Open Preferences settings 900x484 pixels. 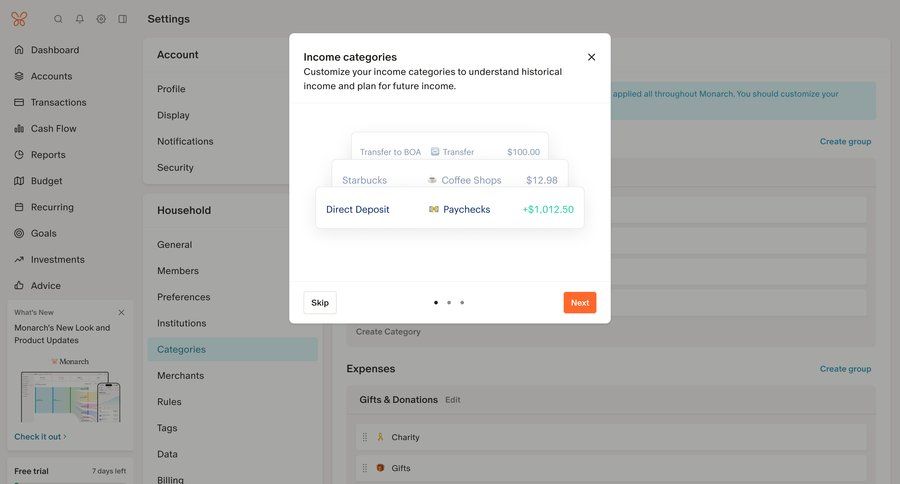[184, 297]
